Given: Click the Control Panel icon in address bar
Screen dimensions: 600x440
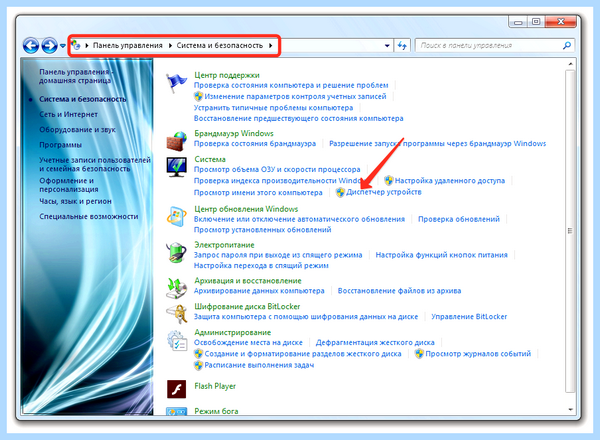Looking at the screenshot, I should point(76,45).
